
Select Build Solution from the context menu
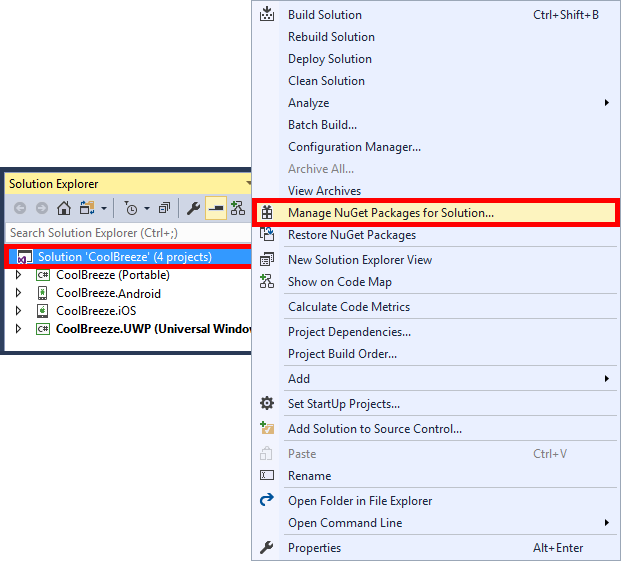(x=325, y=15)
